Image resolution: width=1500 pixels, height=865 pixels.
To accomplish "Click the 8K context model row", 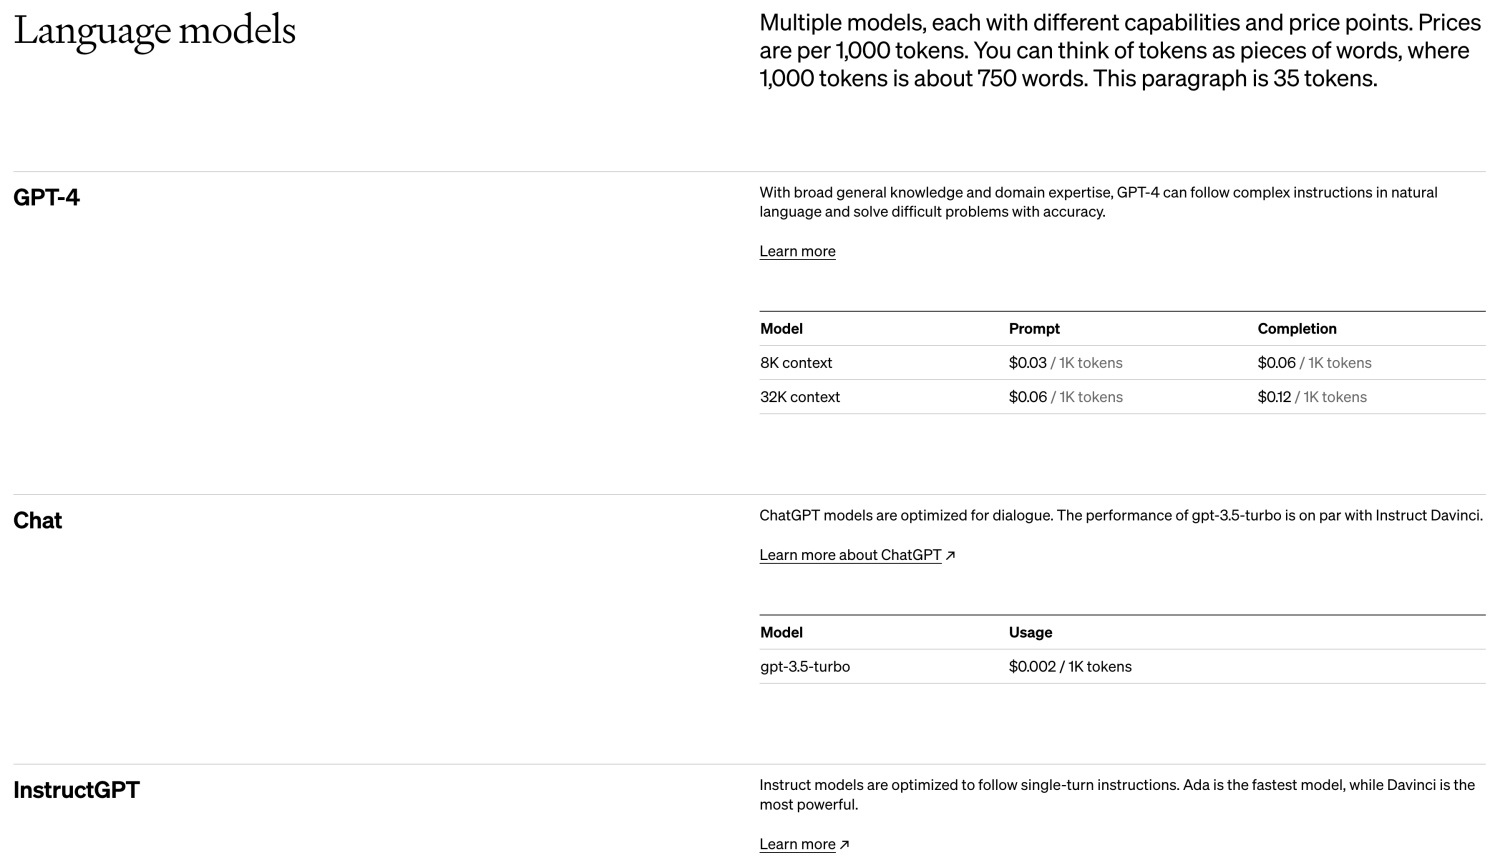I will (1122, 363).
